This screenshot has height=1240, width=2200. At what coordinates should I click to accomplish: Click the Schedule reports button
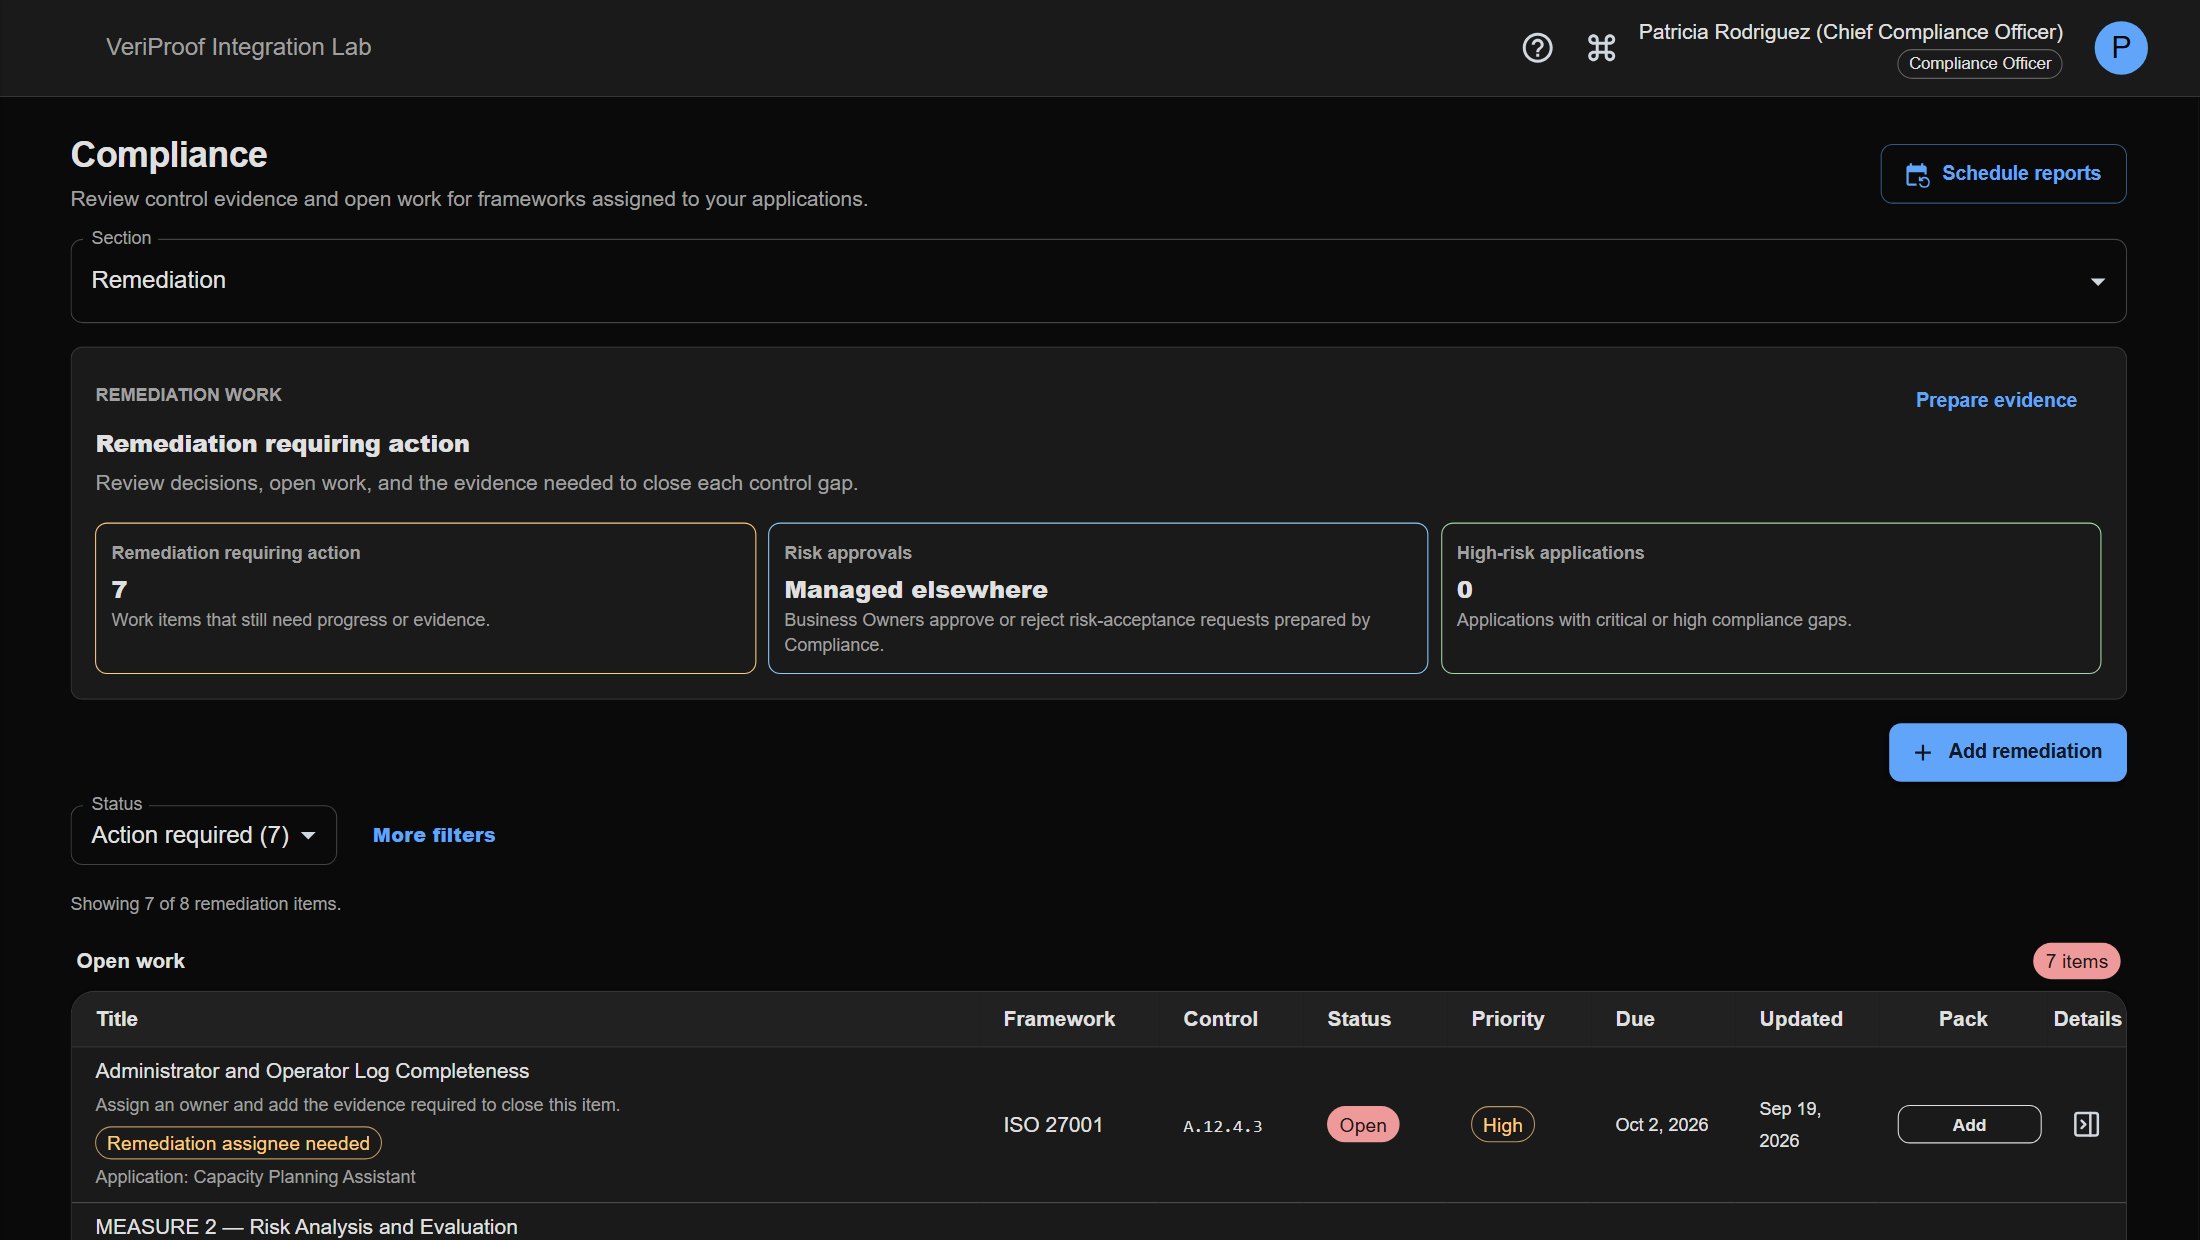[x=2003, y=174]
